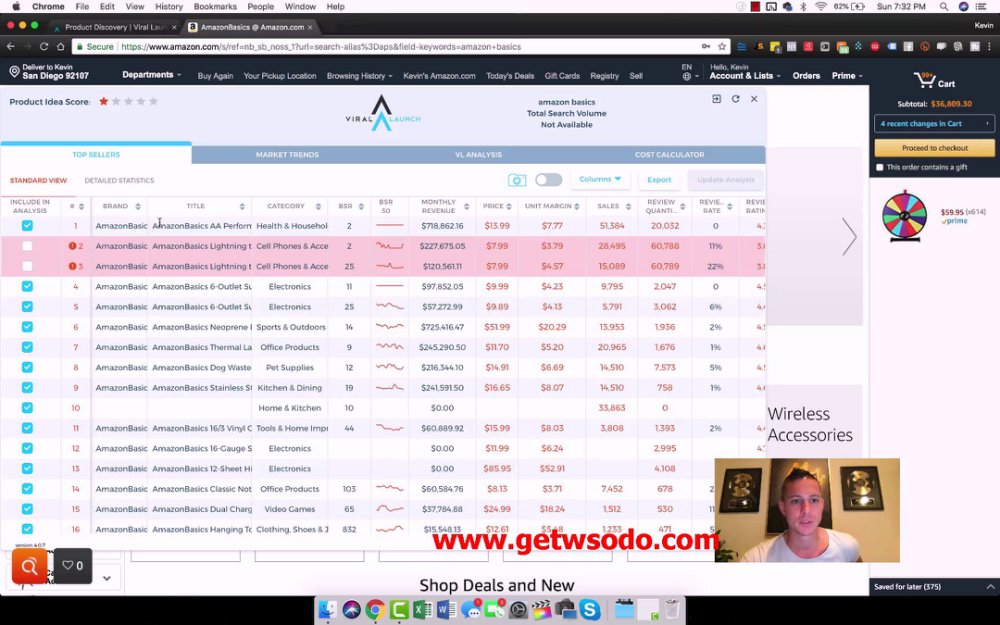Uncheck include in analysis for row 4

click(27, 286)
